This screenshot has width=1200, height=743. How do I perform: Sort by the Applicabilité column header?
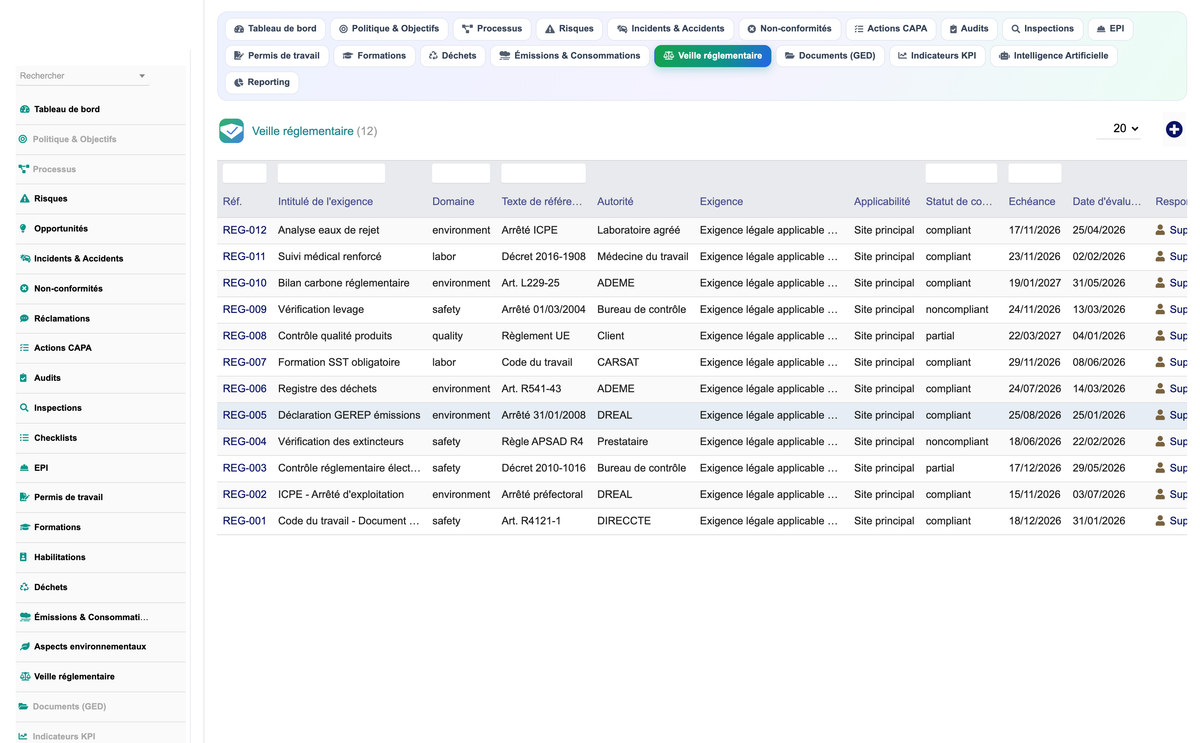(x=882, y=202)
